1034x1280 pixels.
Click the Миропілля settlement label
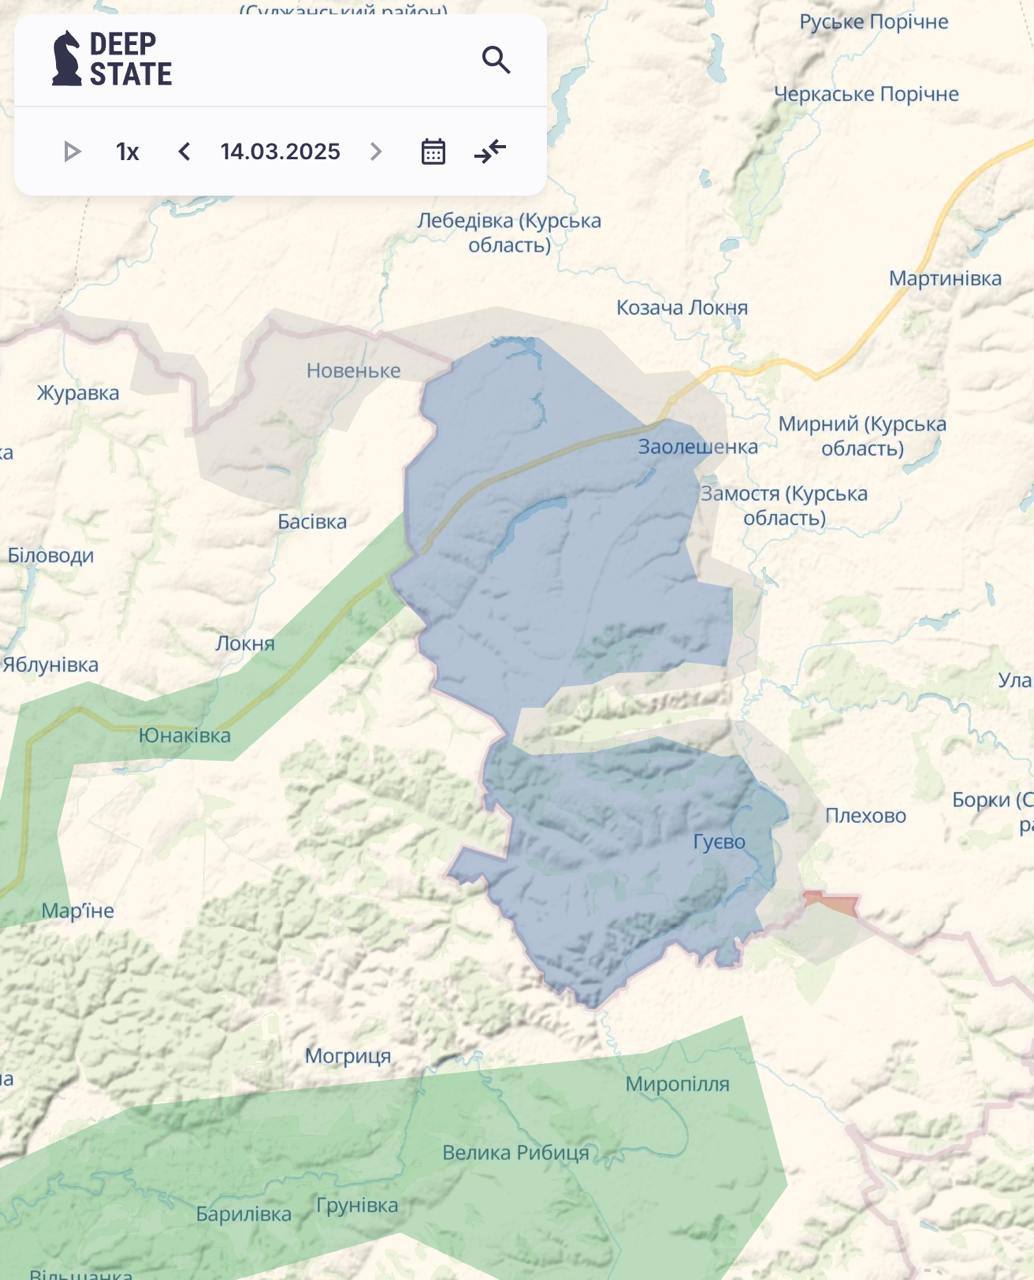tap(677, 1084)
